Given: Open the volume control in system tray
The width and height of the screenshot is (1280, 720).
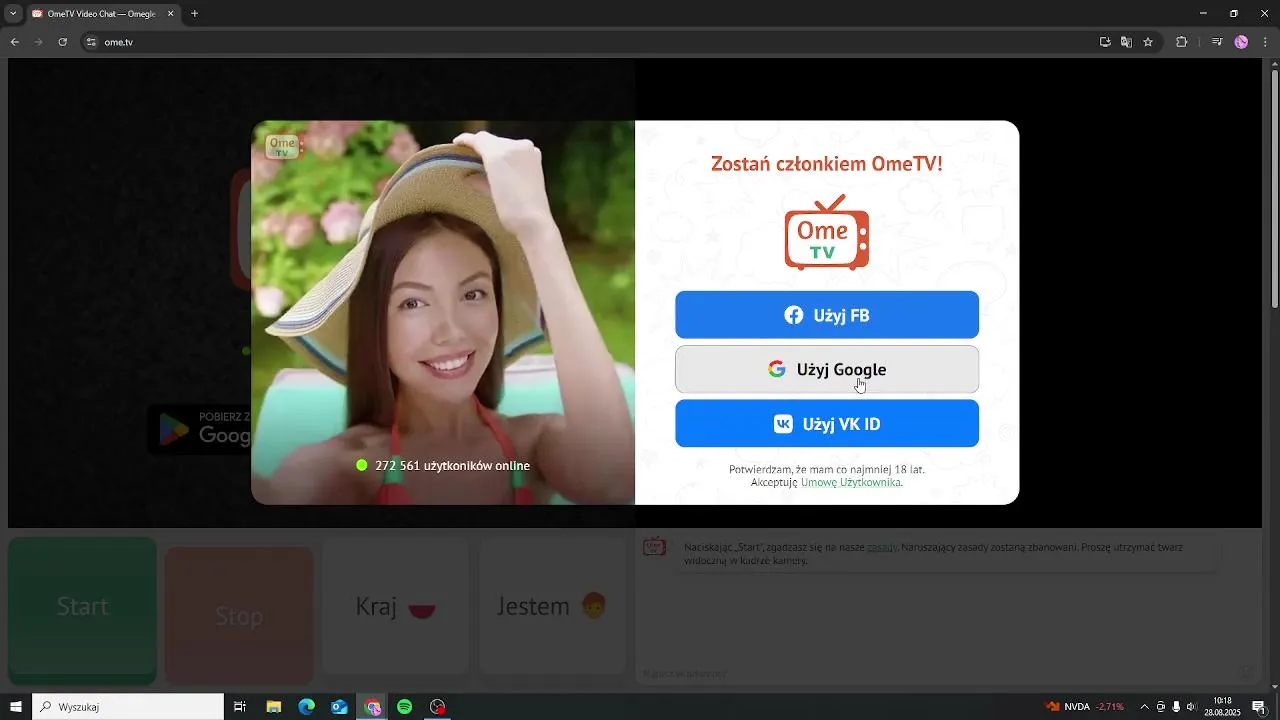Looking at the screenshot, I should pyautogui.click(x=1191, y=707).
